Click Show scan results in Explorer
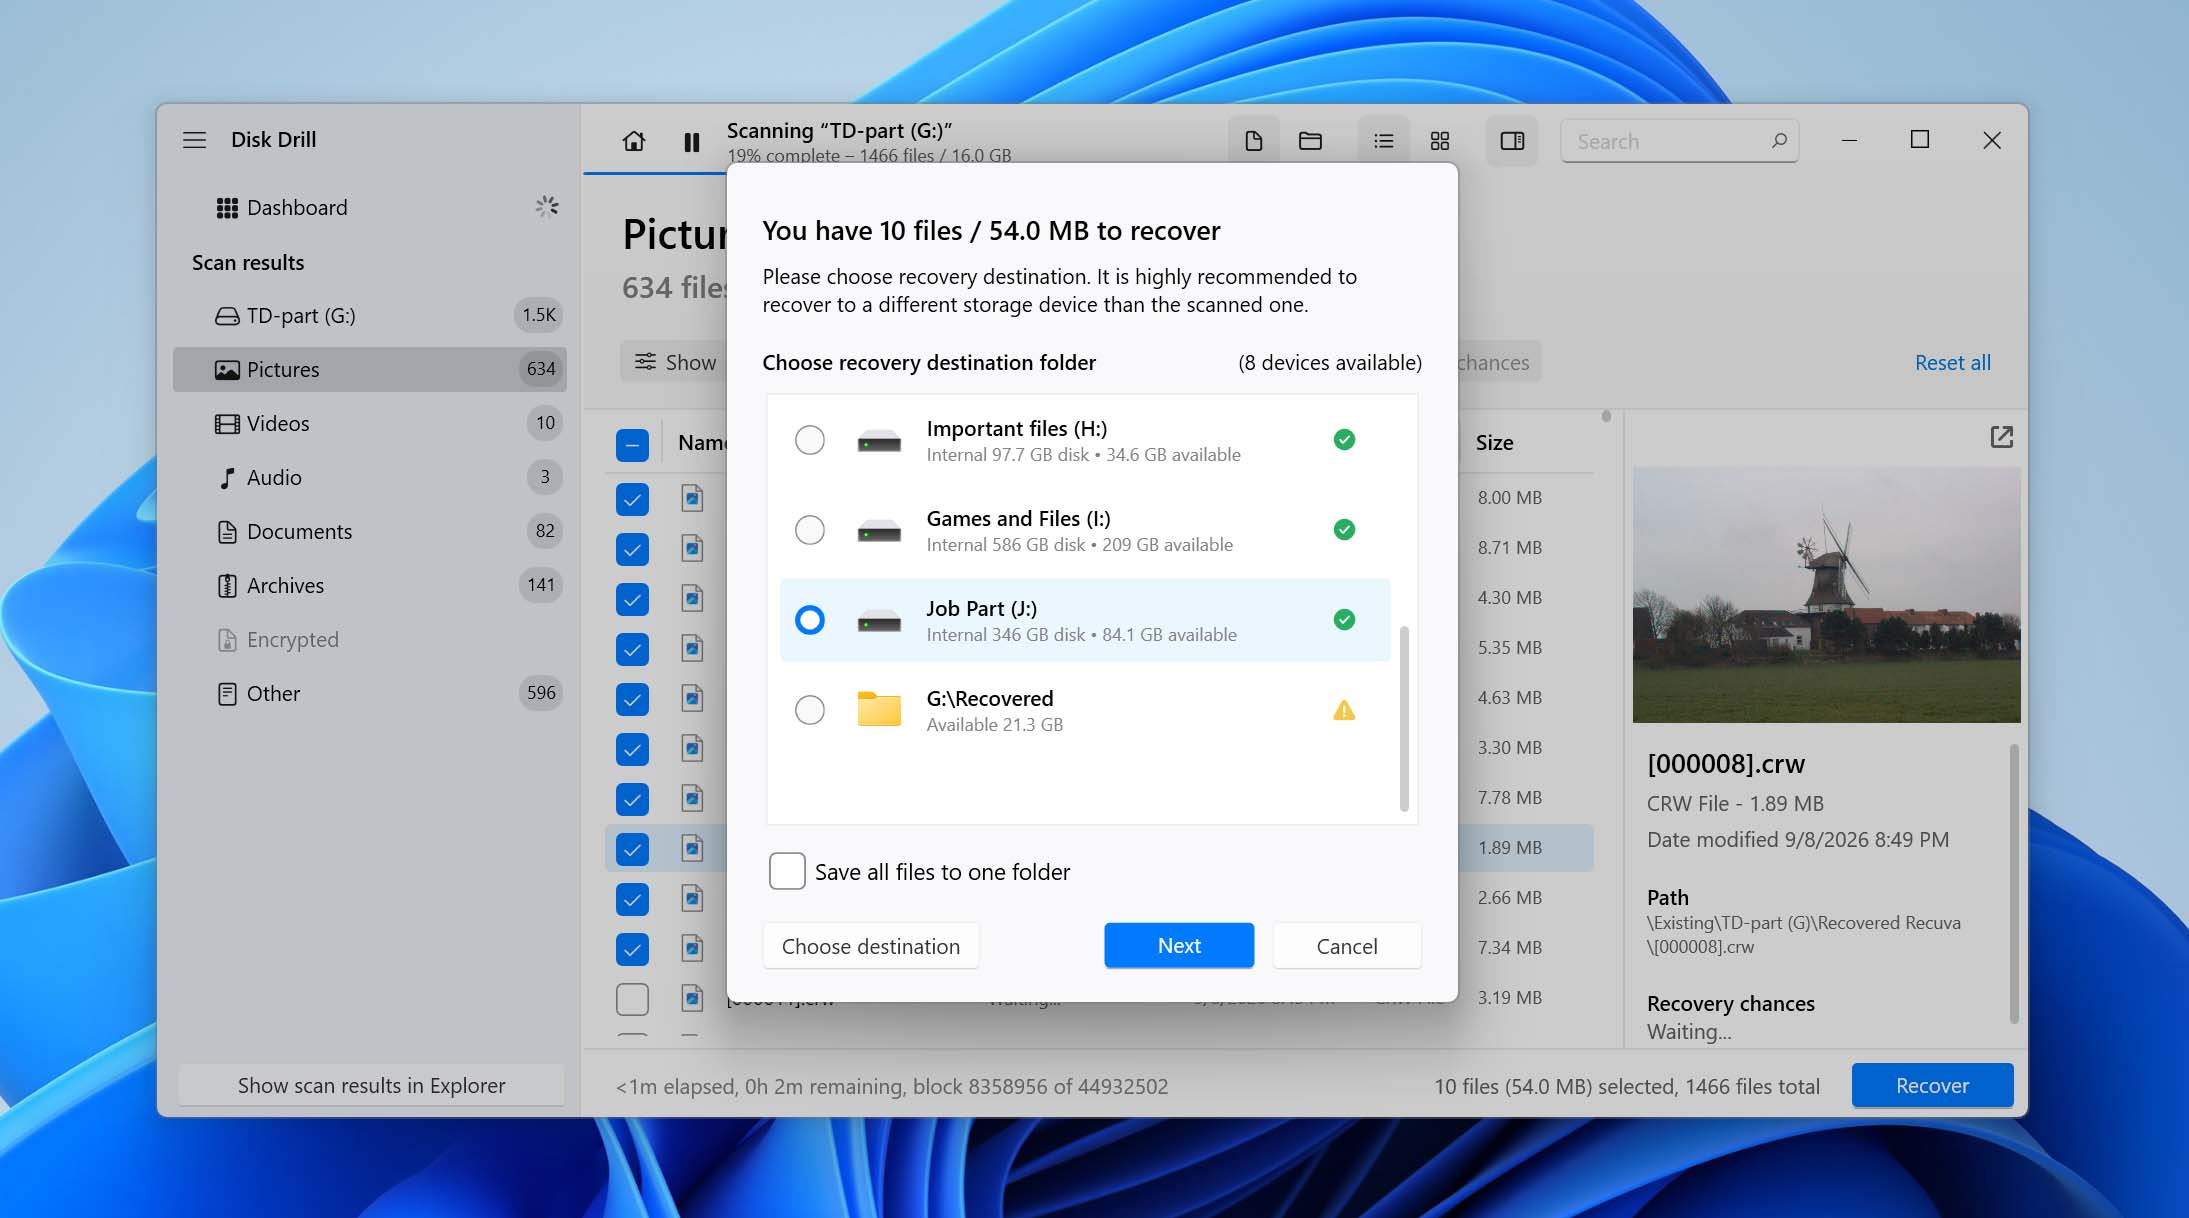Viewport: 2189px width, 1218px height. [371, 1085]
